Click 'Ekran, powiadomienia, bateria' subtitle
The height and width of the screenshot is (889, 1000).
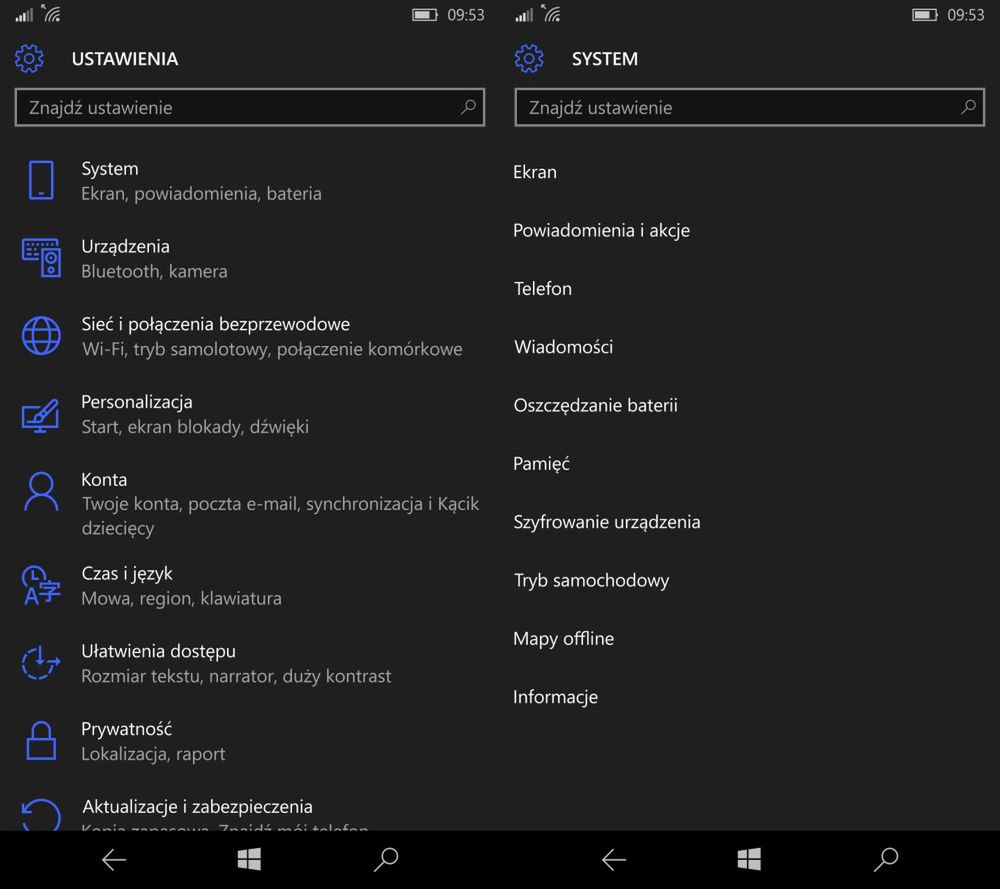point(201,194)
